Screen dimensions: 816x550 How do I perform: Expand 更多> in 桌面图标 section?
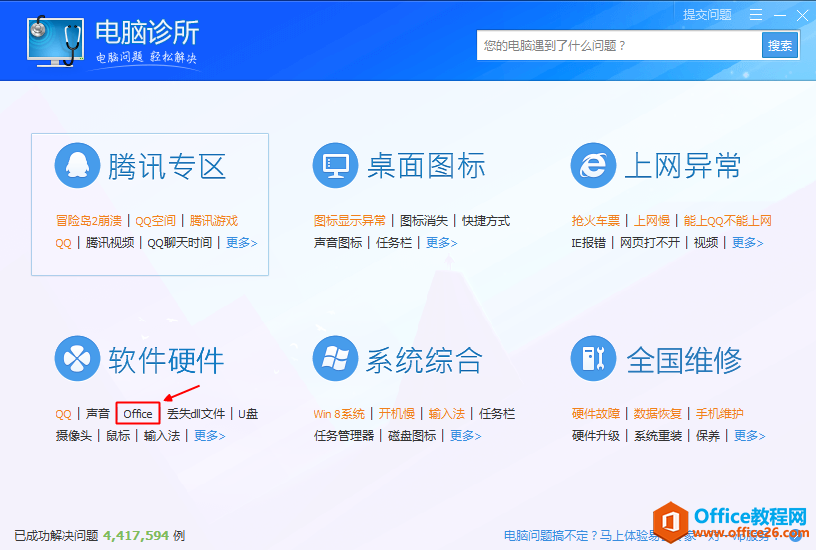coord(442,242)
